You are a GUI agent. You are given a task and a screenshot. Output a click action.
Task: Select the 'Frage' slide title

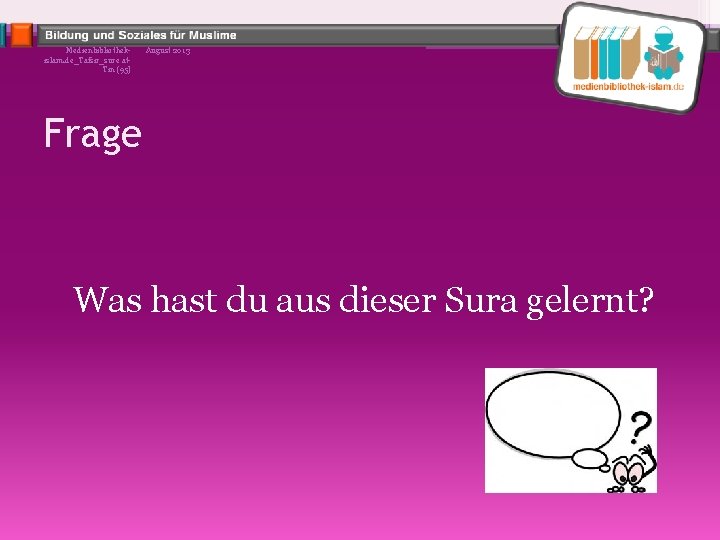point(93,134)
